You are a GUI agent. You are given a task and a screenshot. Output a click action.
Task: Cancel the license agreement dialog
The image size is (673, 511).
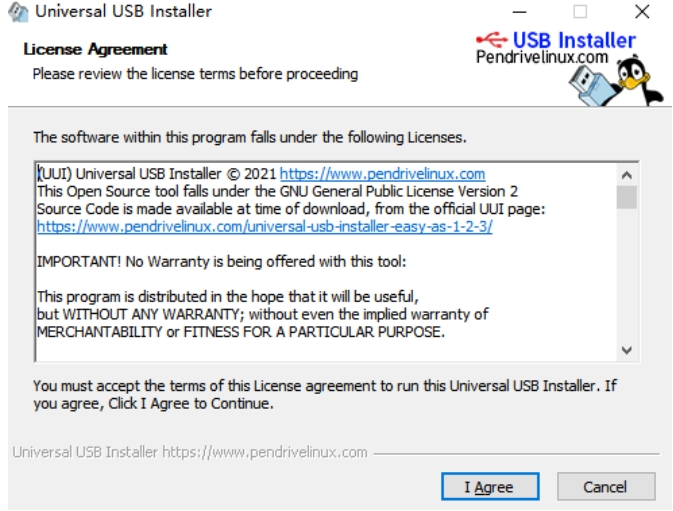tap(606, 487)
